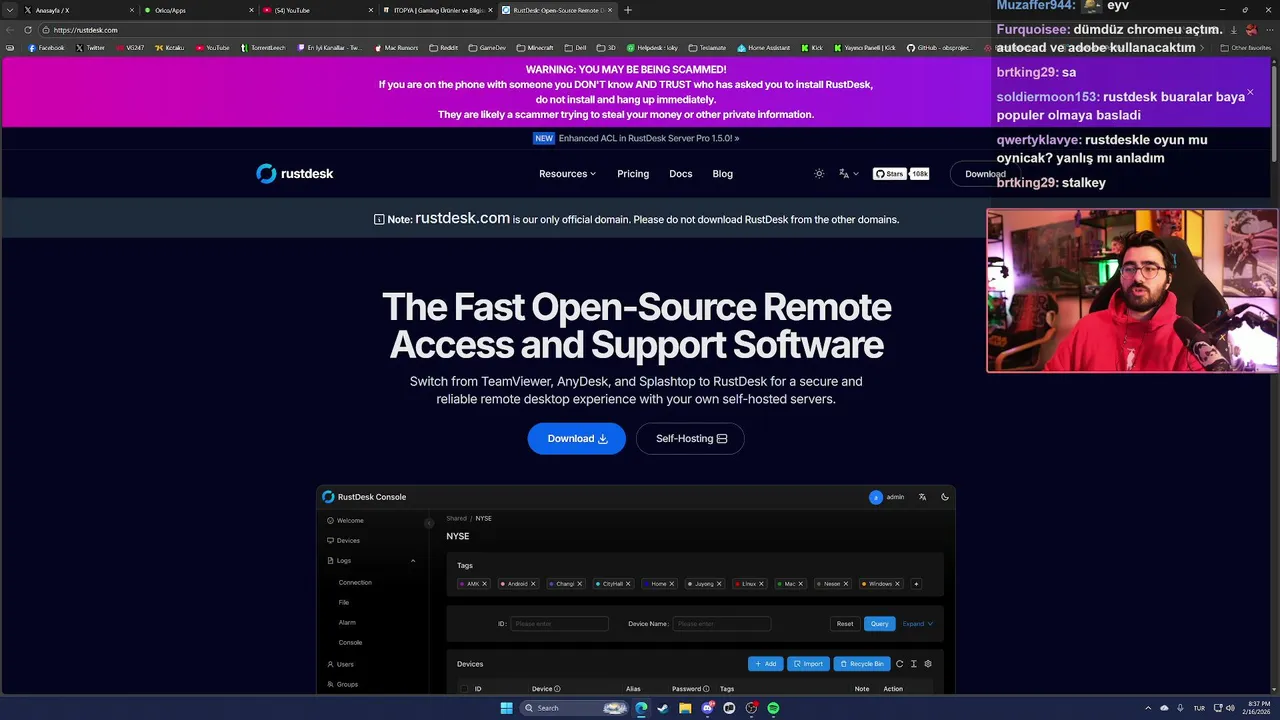The height and width of the screenshot is (720, 1280).
Task: Open the Home Assistant bookmark
Action: 765,48
